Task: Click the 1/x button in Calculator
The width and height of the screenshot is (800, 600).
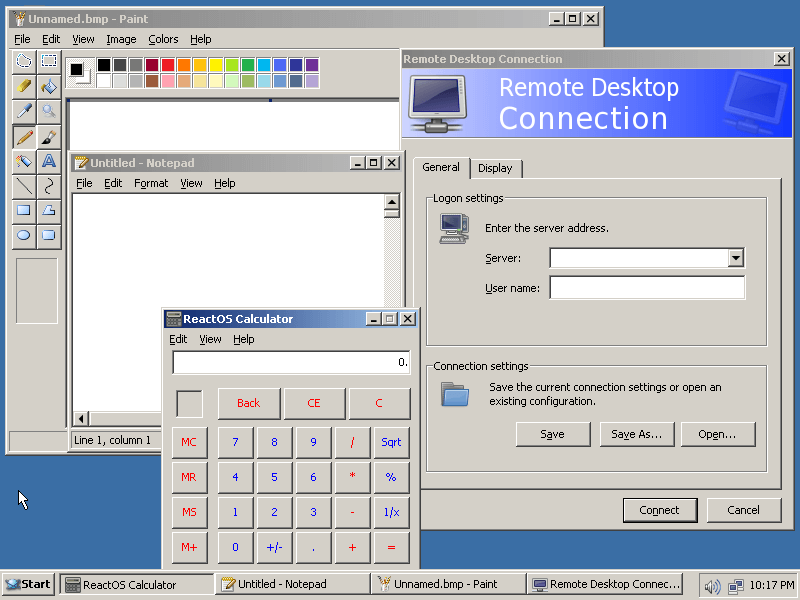Action: point(391,512)
